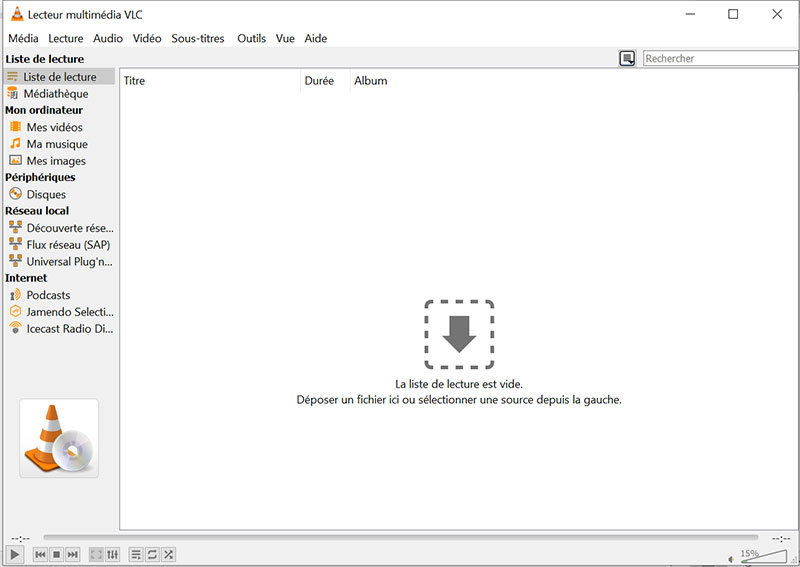Mute audio via speaker icon
Image resolution: width=800 pixels, height=567 pixels.
[731, 559]
